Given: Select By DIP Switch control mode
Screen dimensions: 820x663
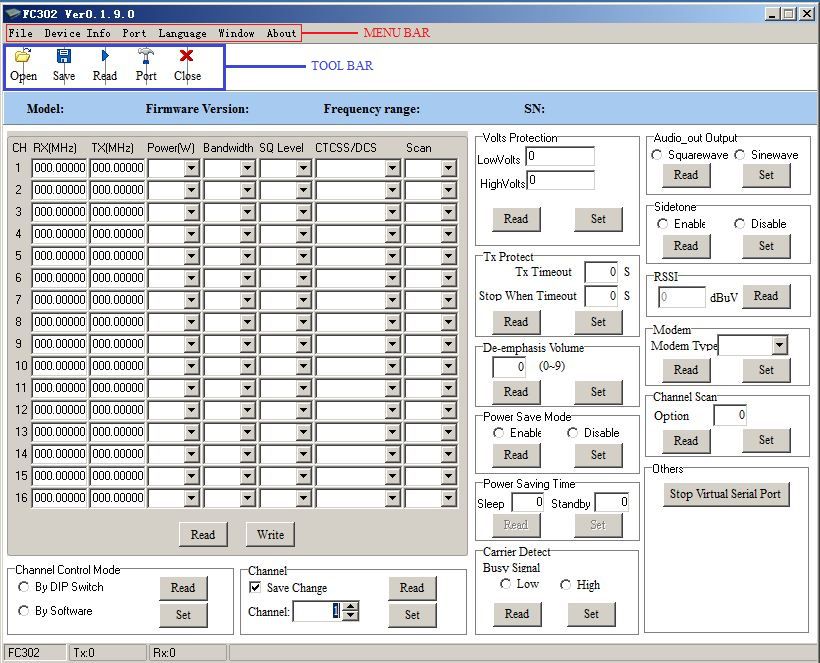Looking at the screenshot, I should [24, 587].
